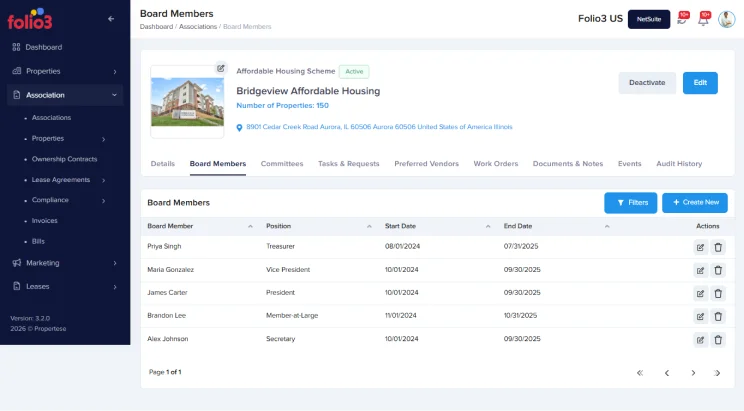This screenshot has width=744, height=411.
Task: Click the edit pencil on property image
Action: tap(221, 68)
